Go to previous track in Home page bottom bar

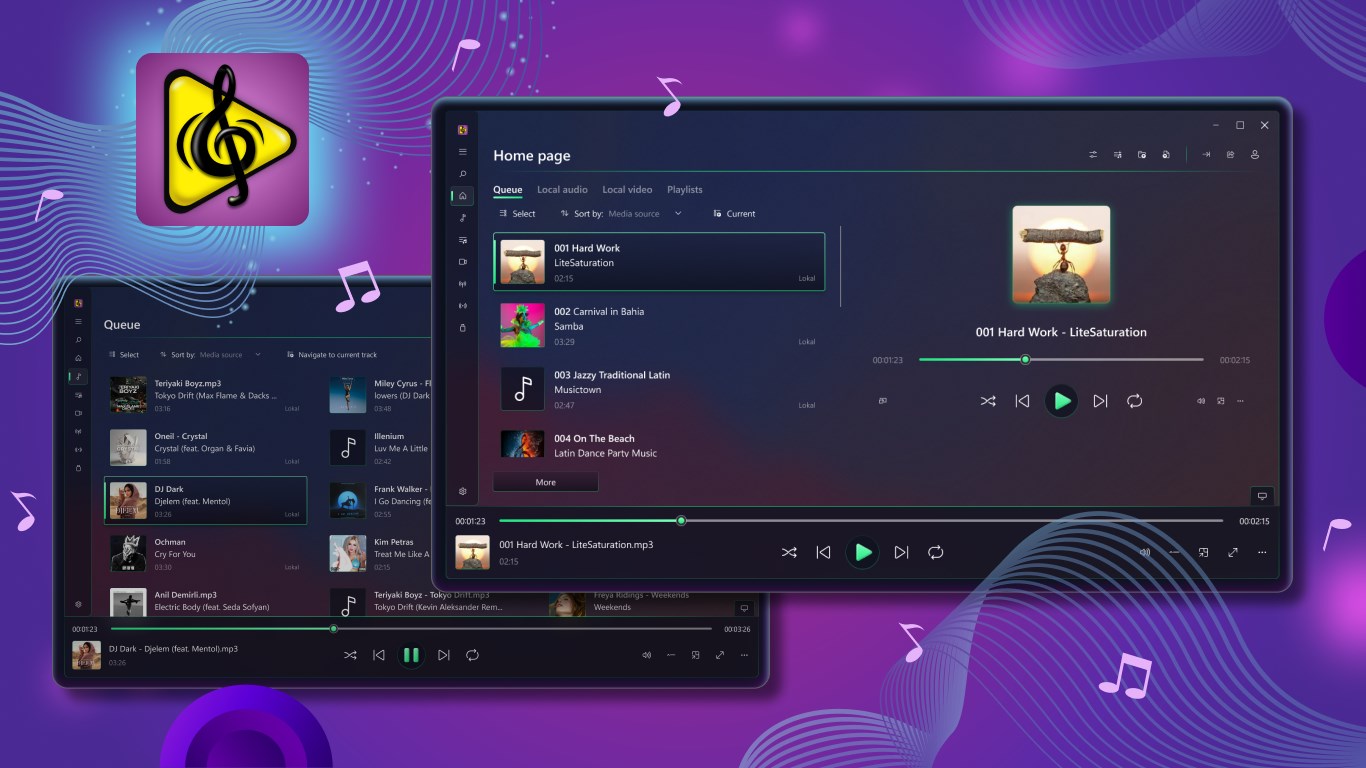pos(823,552)
